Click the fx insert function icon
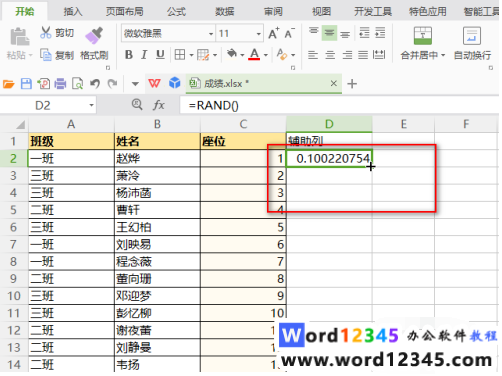Image resolution: width=502 pixels, height=376 pixels. (x=159, y=105)
